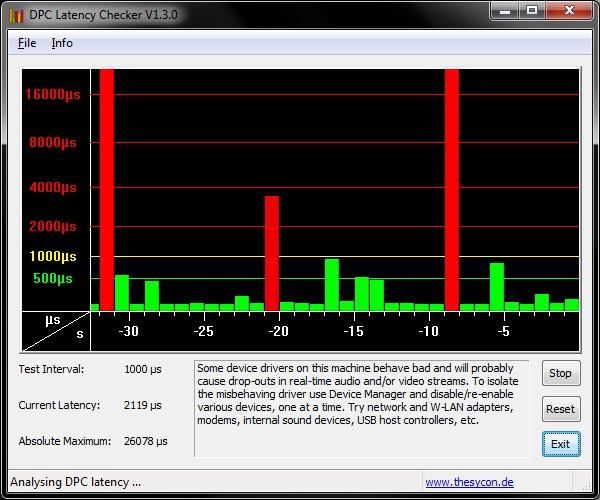Click the Test Interval value 1000 µs
This screenshot has width=600, height=500.
coord(143,370)
